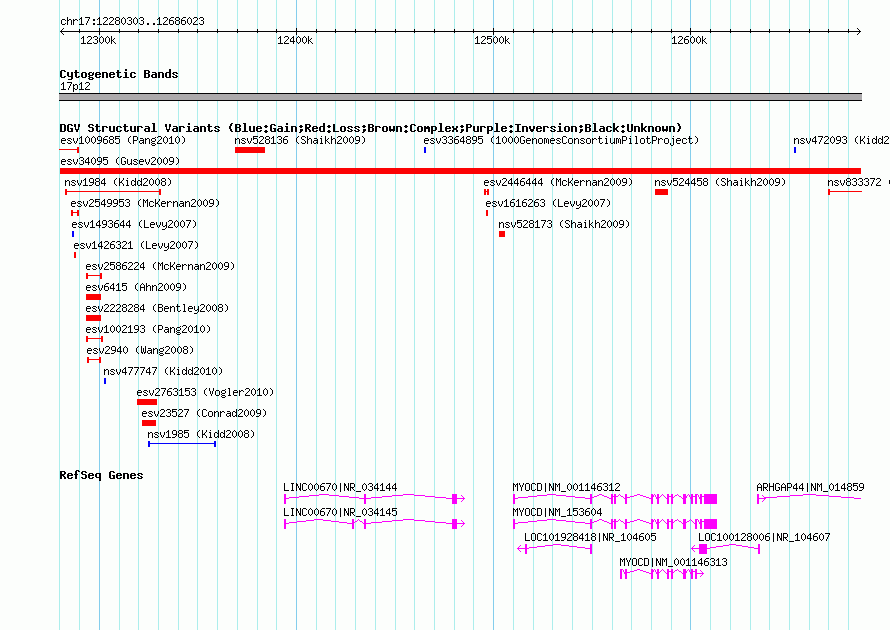Image resolution: width=890 pixels, height=630 pixels.
Task: Click esv2940 (Wang2008) label
Action: (140, 350)
